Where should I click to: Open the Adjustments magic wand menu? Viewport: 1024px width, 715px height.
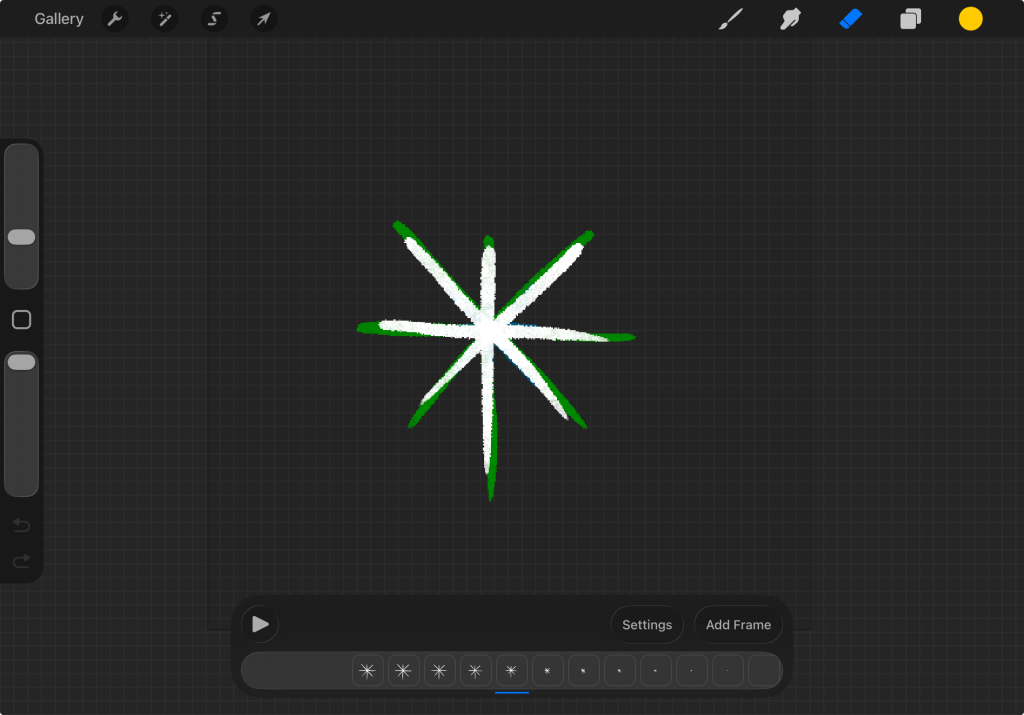point(164,19)
